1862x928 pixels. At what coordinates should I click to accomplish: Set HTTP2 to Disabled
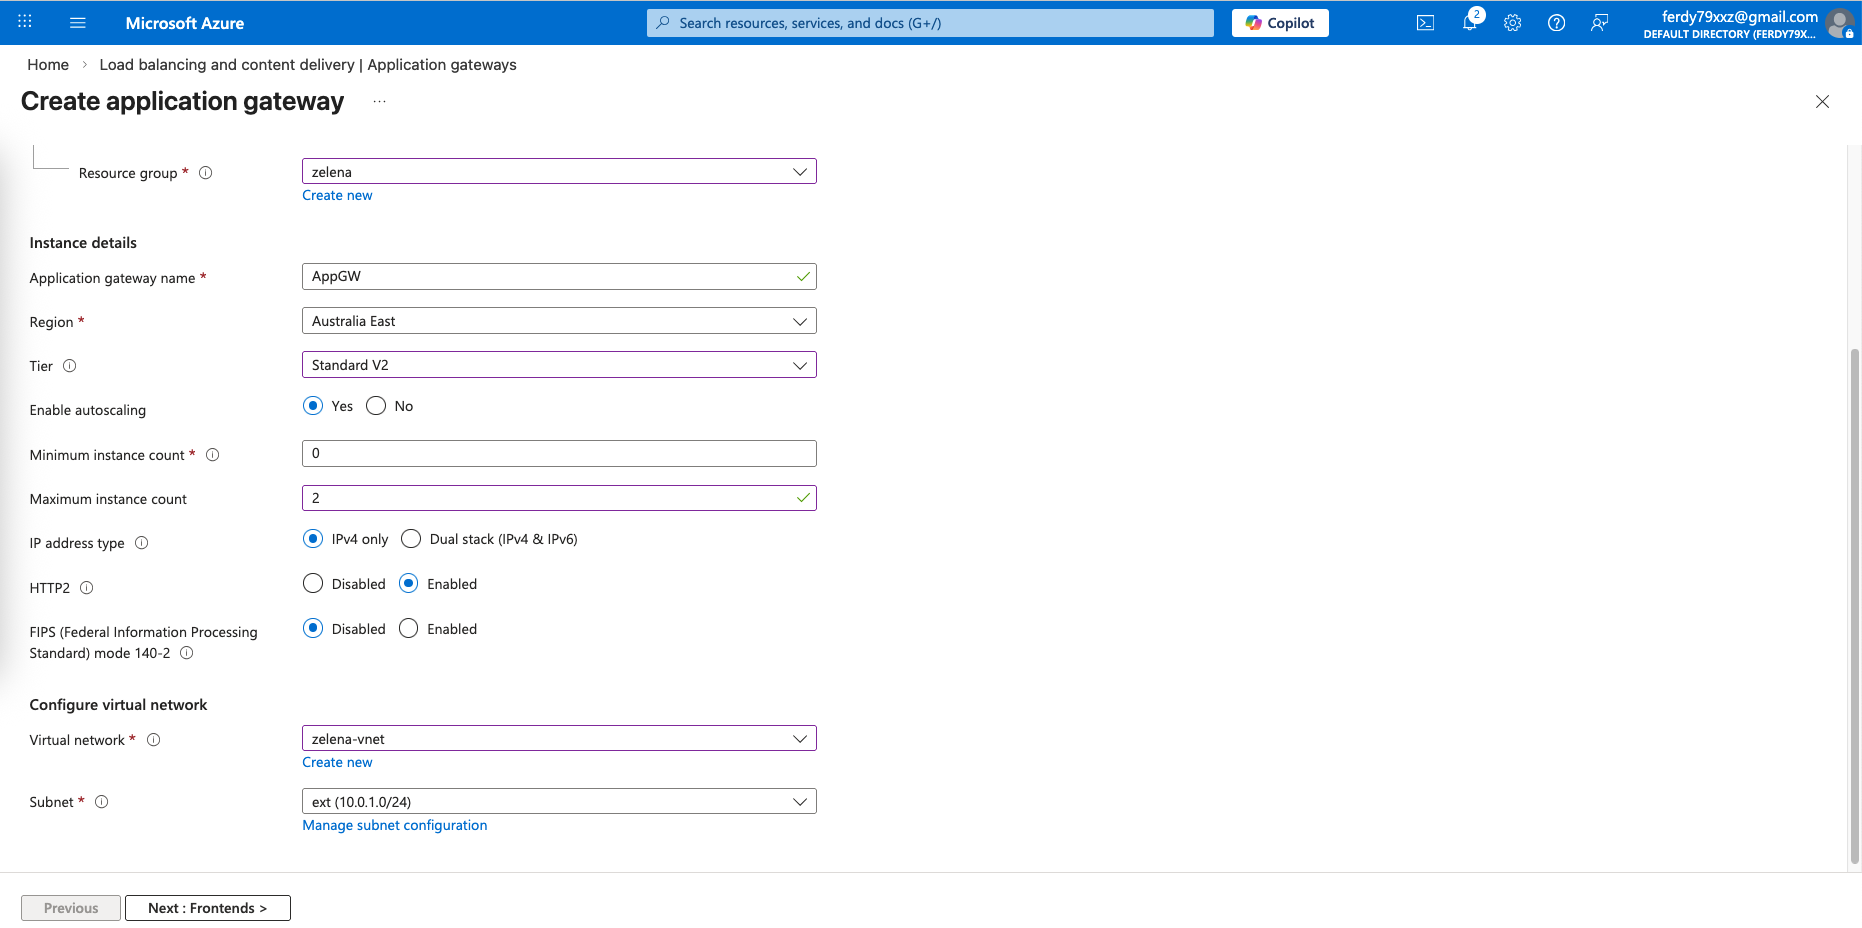tap(313, 584)
